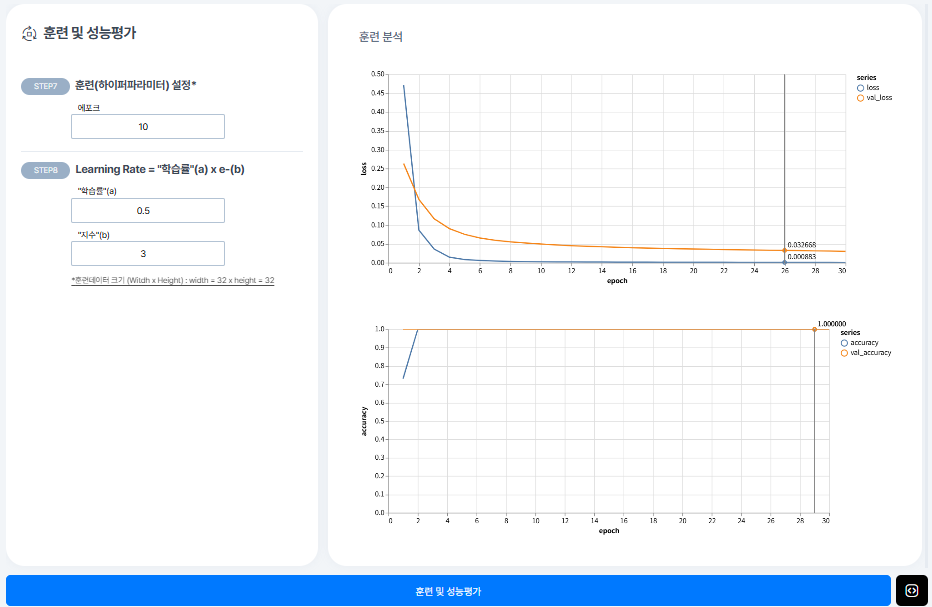
Task: Click the loss legend circle
Action: click(x=860, y=88)
